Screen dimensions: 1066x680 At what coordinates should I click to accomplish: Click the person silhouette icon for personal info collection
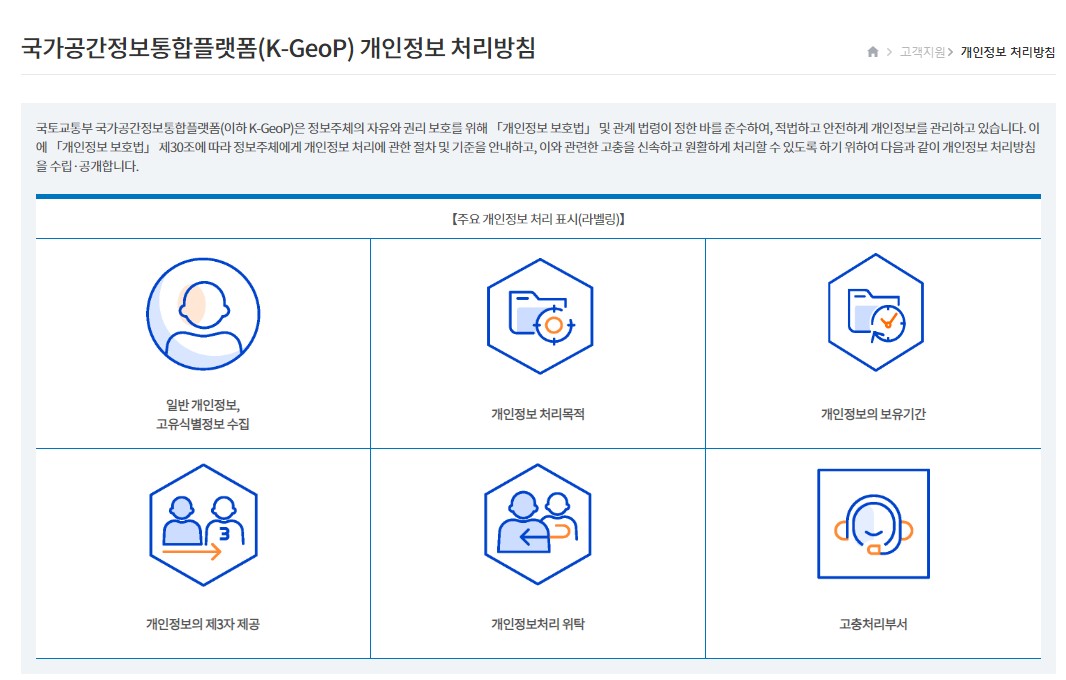click(x=203, y=314)
